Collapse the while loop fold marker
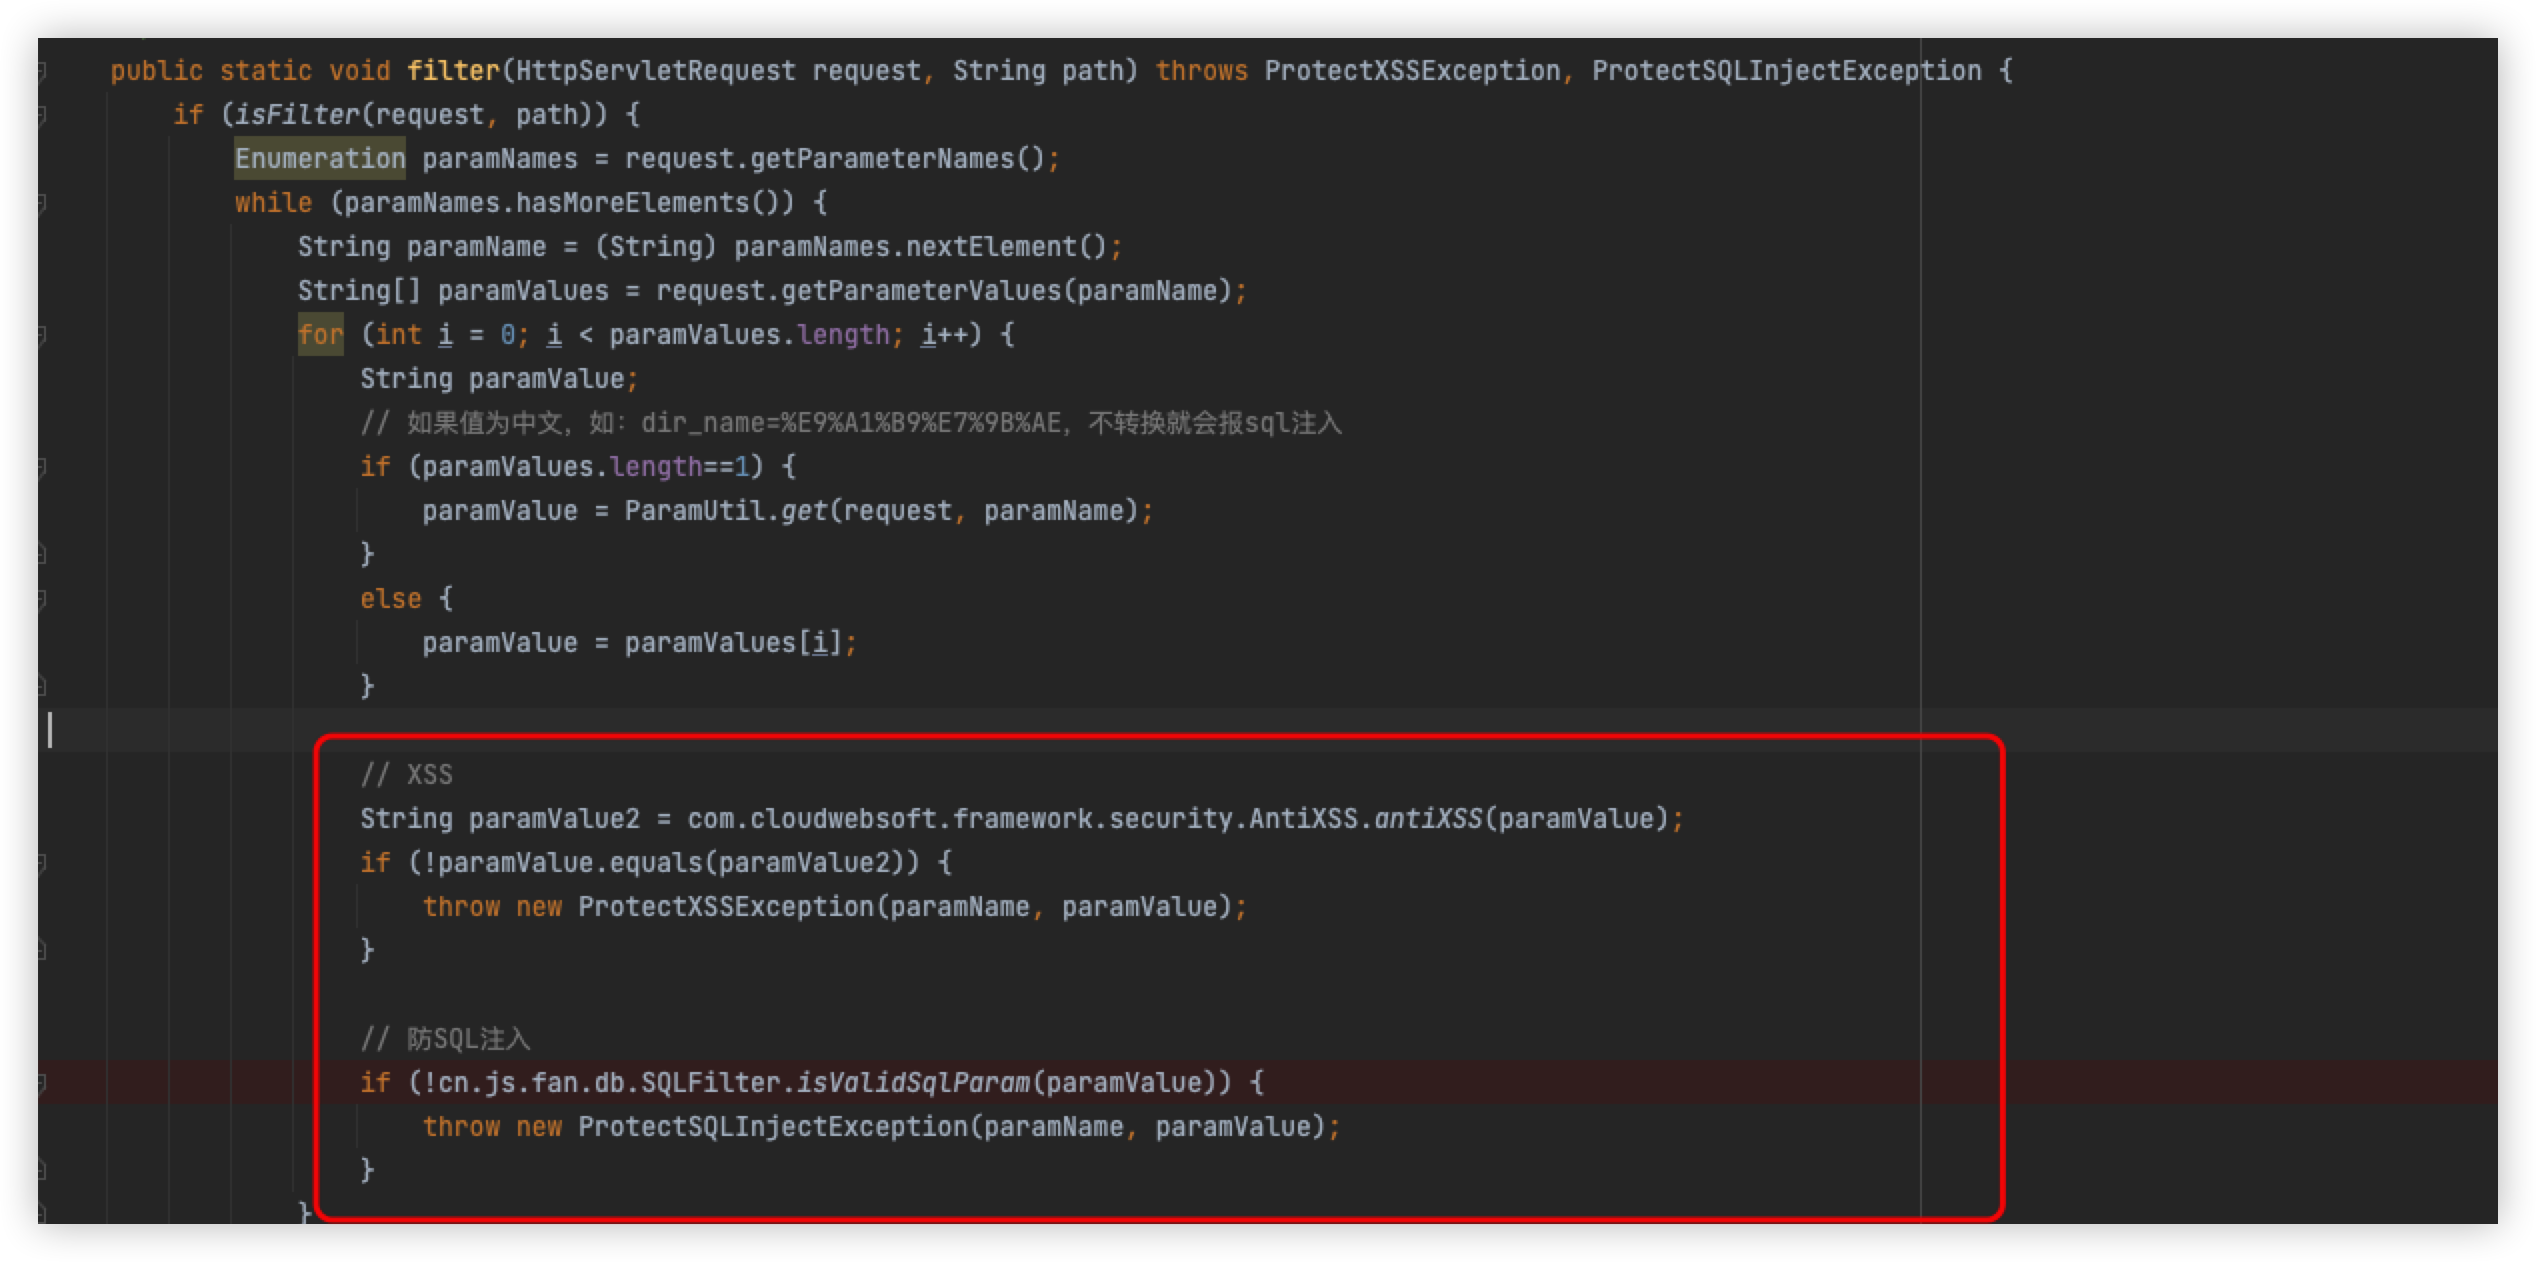Screen dimensions: 2536x1262 tap(42, 203)
